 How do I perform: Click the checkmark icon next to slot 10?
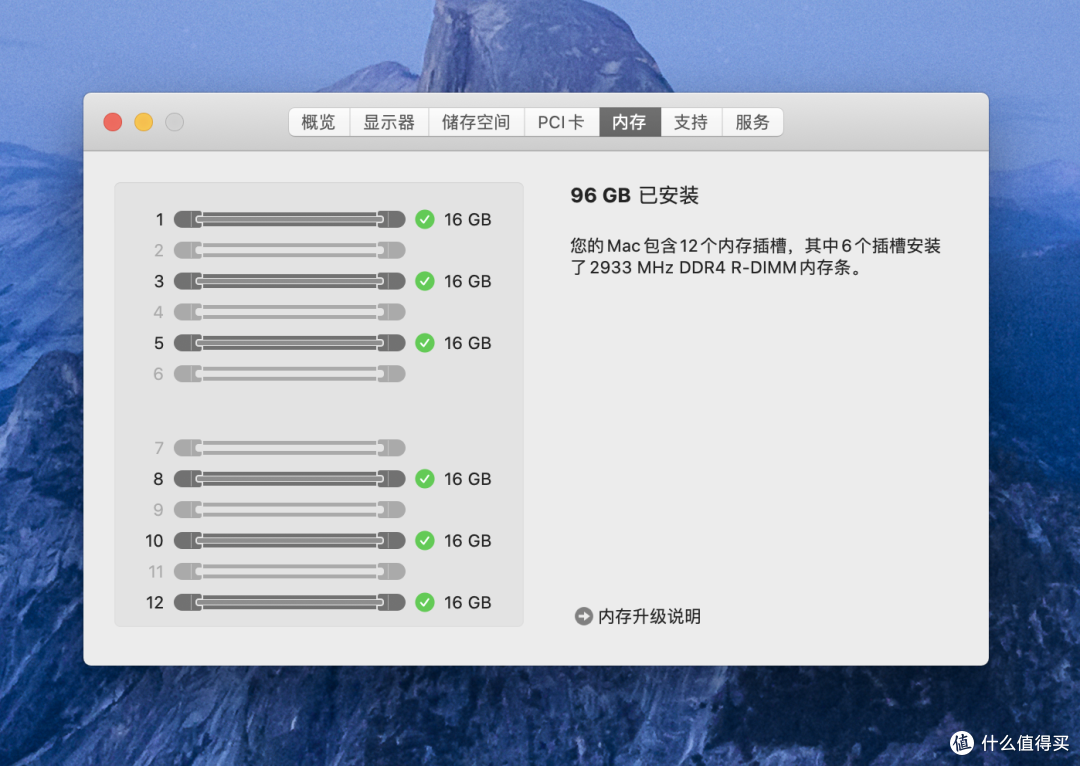click(424, 541)
